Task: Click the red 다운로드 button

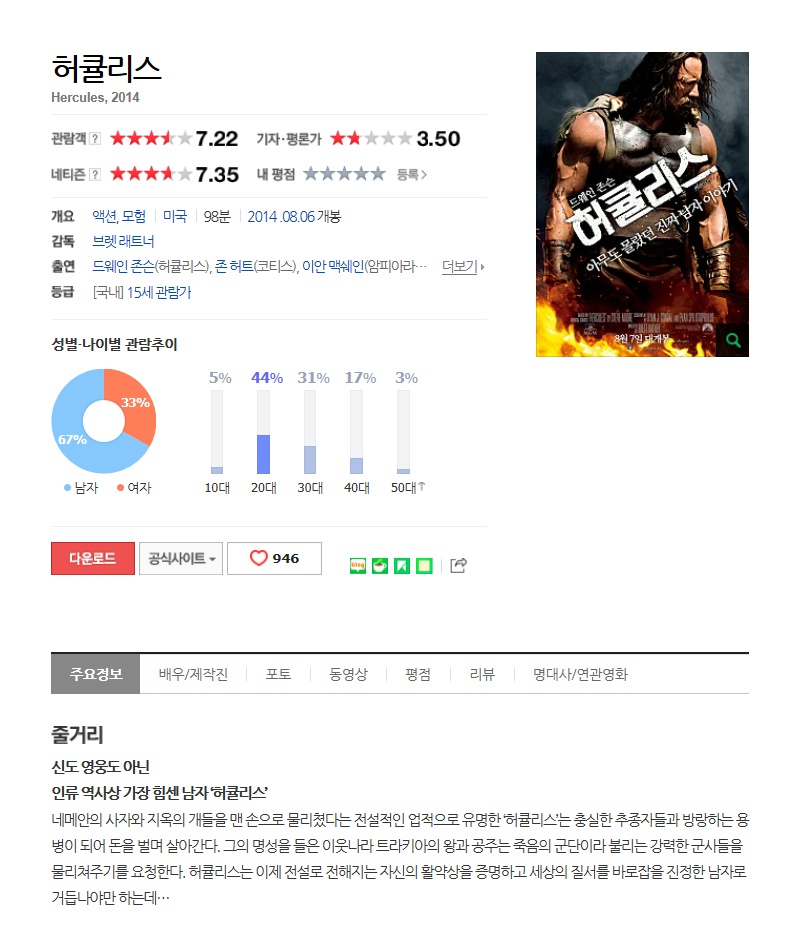Action: click(93, 558)
